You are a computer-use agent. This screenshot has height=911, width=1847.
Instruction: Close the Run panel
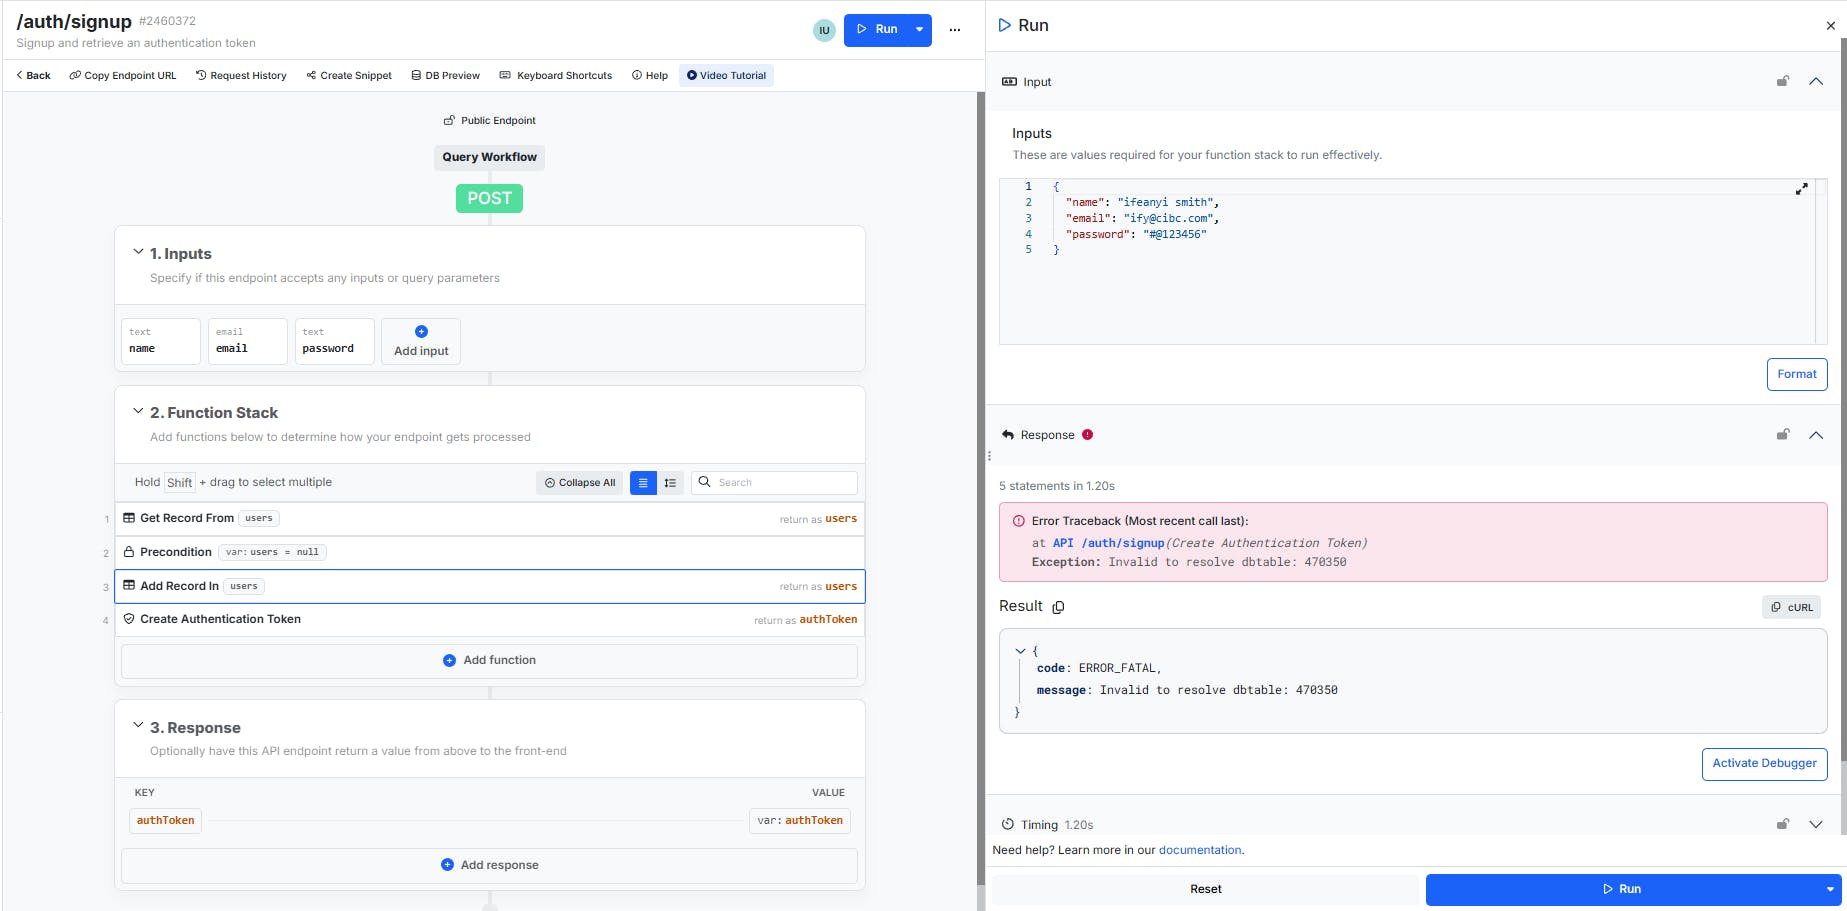click(1830, 26)
